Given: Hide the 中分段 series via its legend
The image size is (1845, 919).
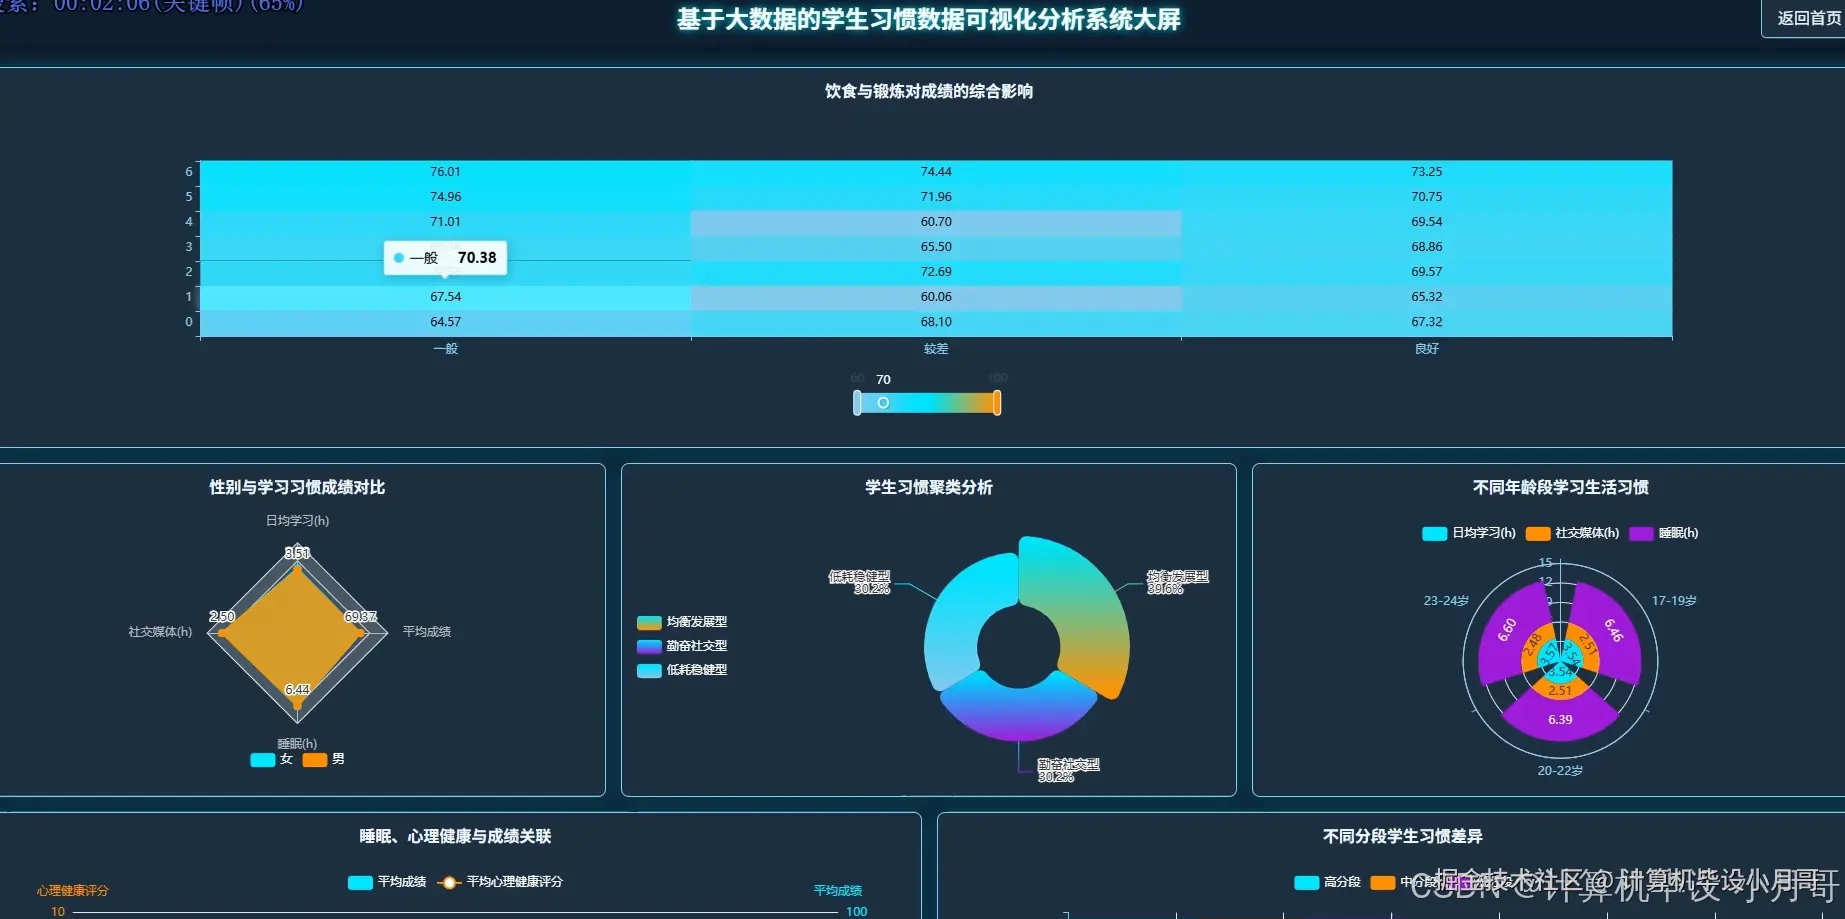Looking at the screenshot, I should tap(1384, 882).
